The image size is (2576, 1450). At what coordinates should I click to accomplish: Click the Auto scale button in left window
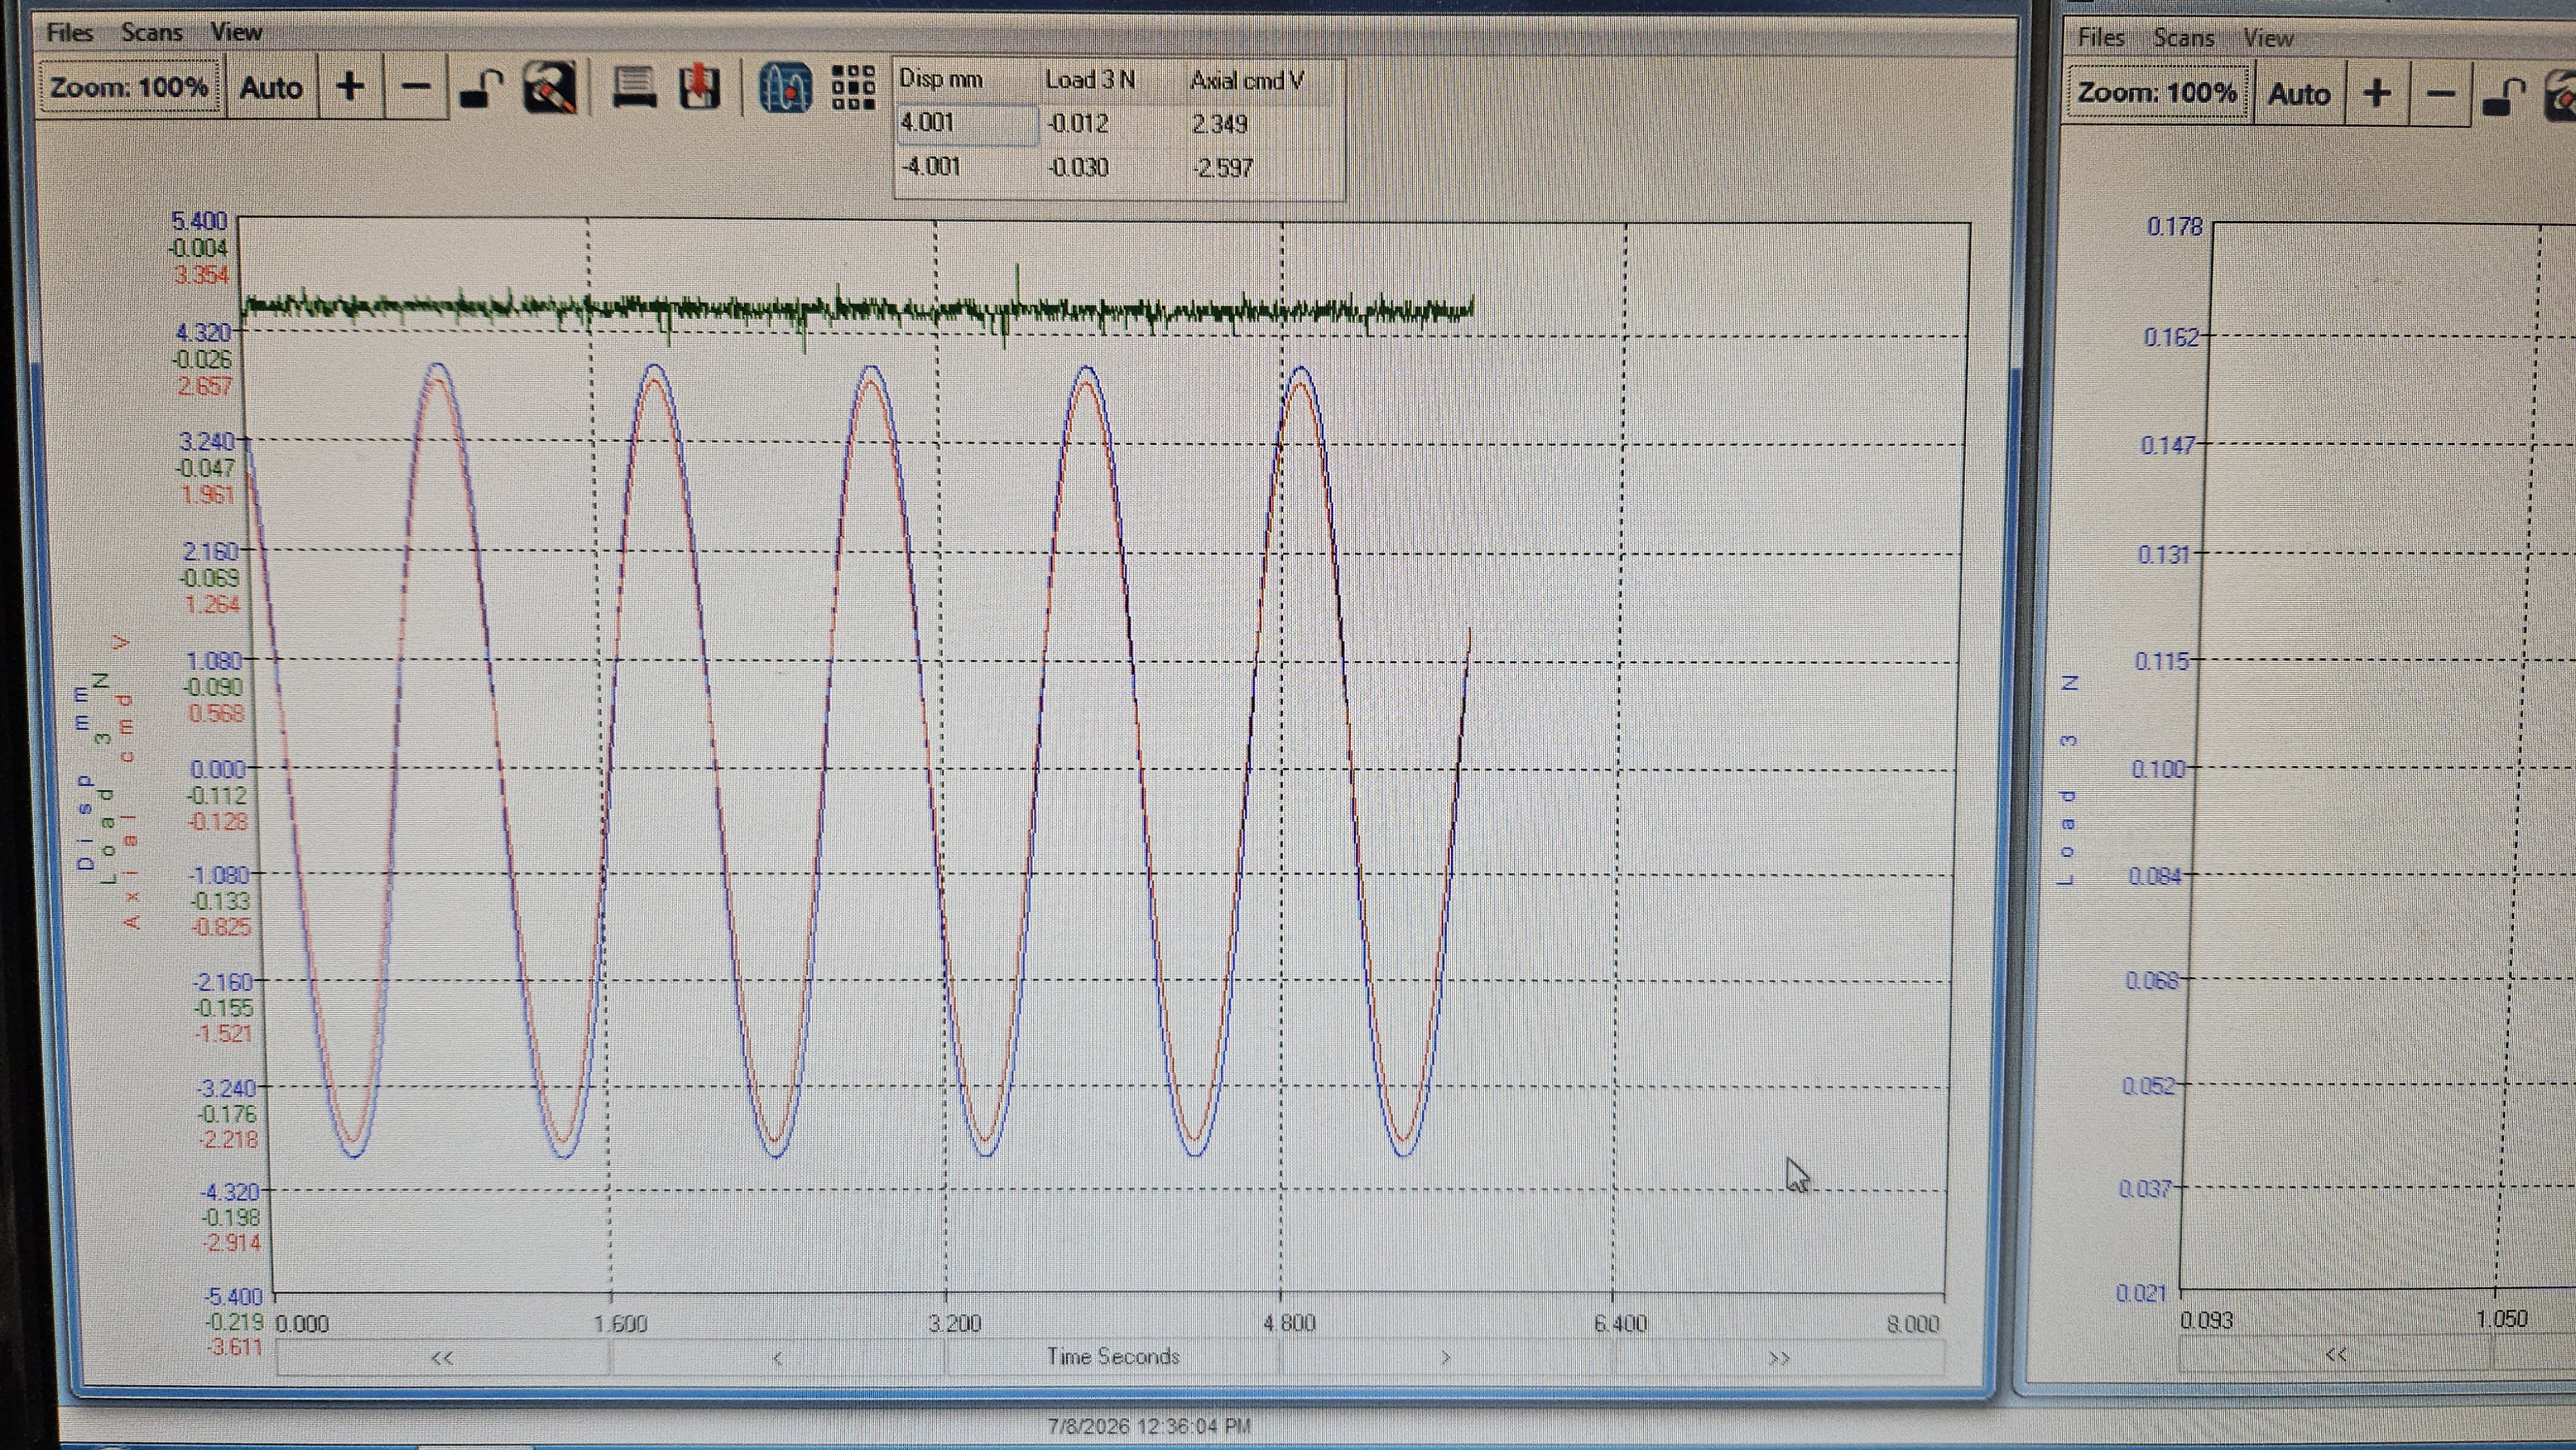pyautogui.click(x=271, y=88)
